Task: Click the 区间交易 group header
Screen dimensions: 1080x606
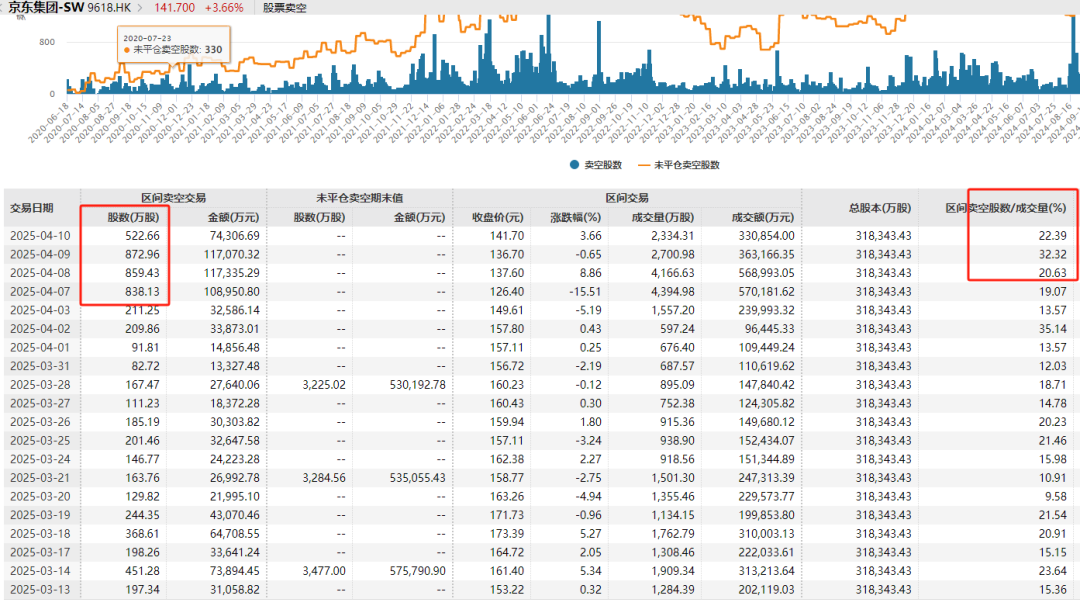Action: 627,198
